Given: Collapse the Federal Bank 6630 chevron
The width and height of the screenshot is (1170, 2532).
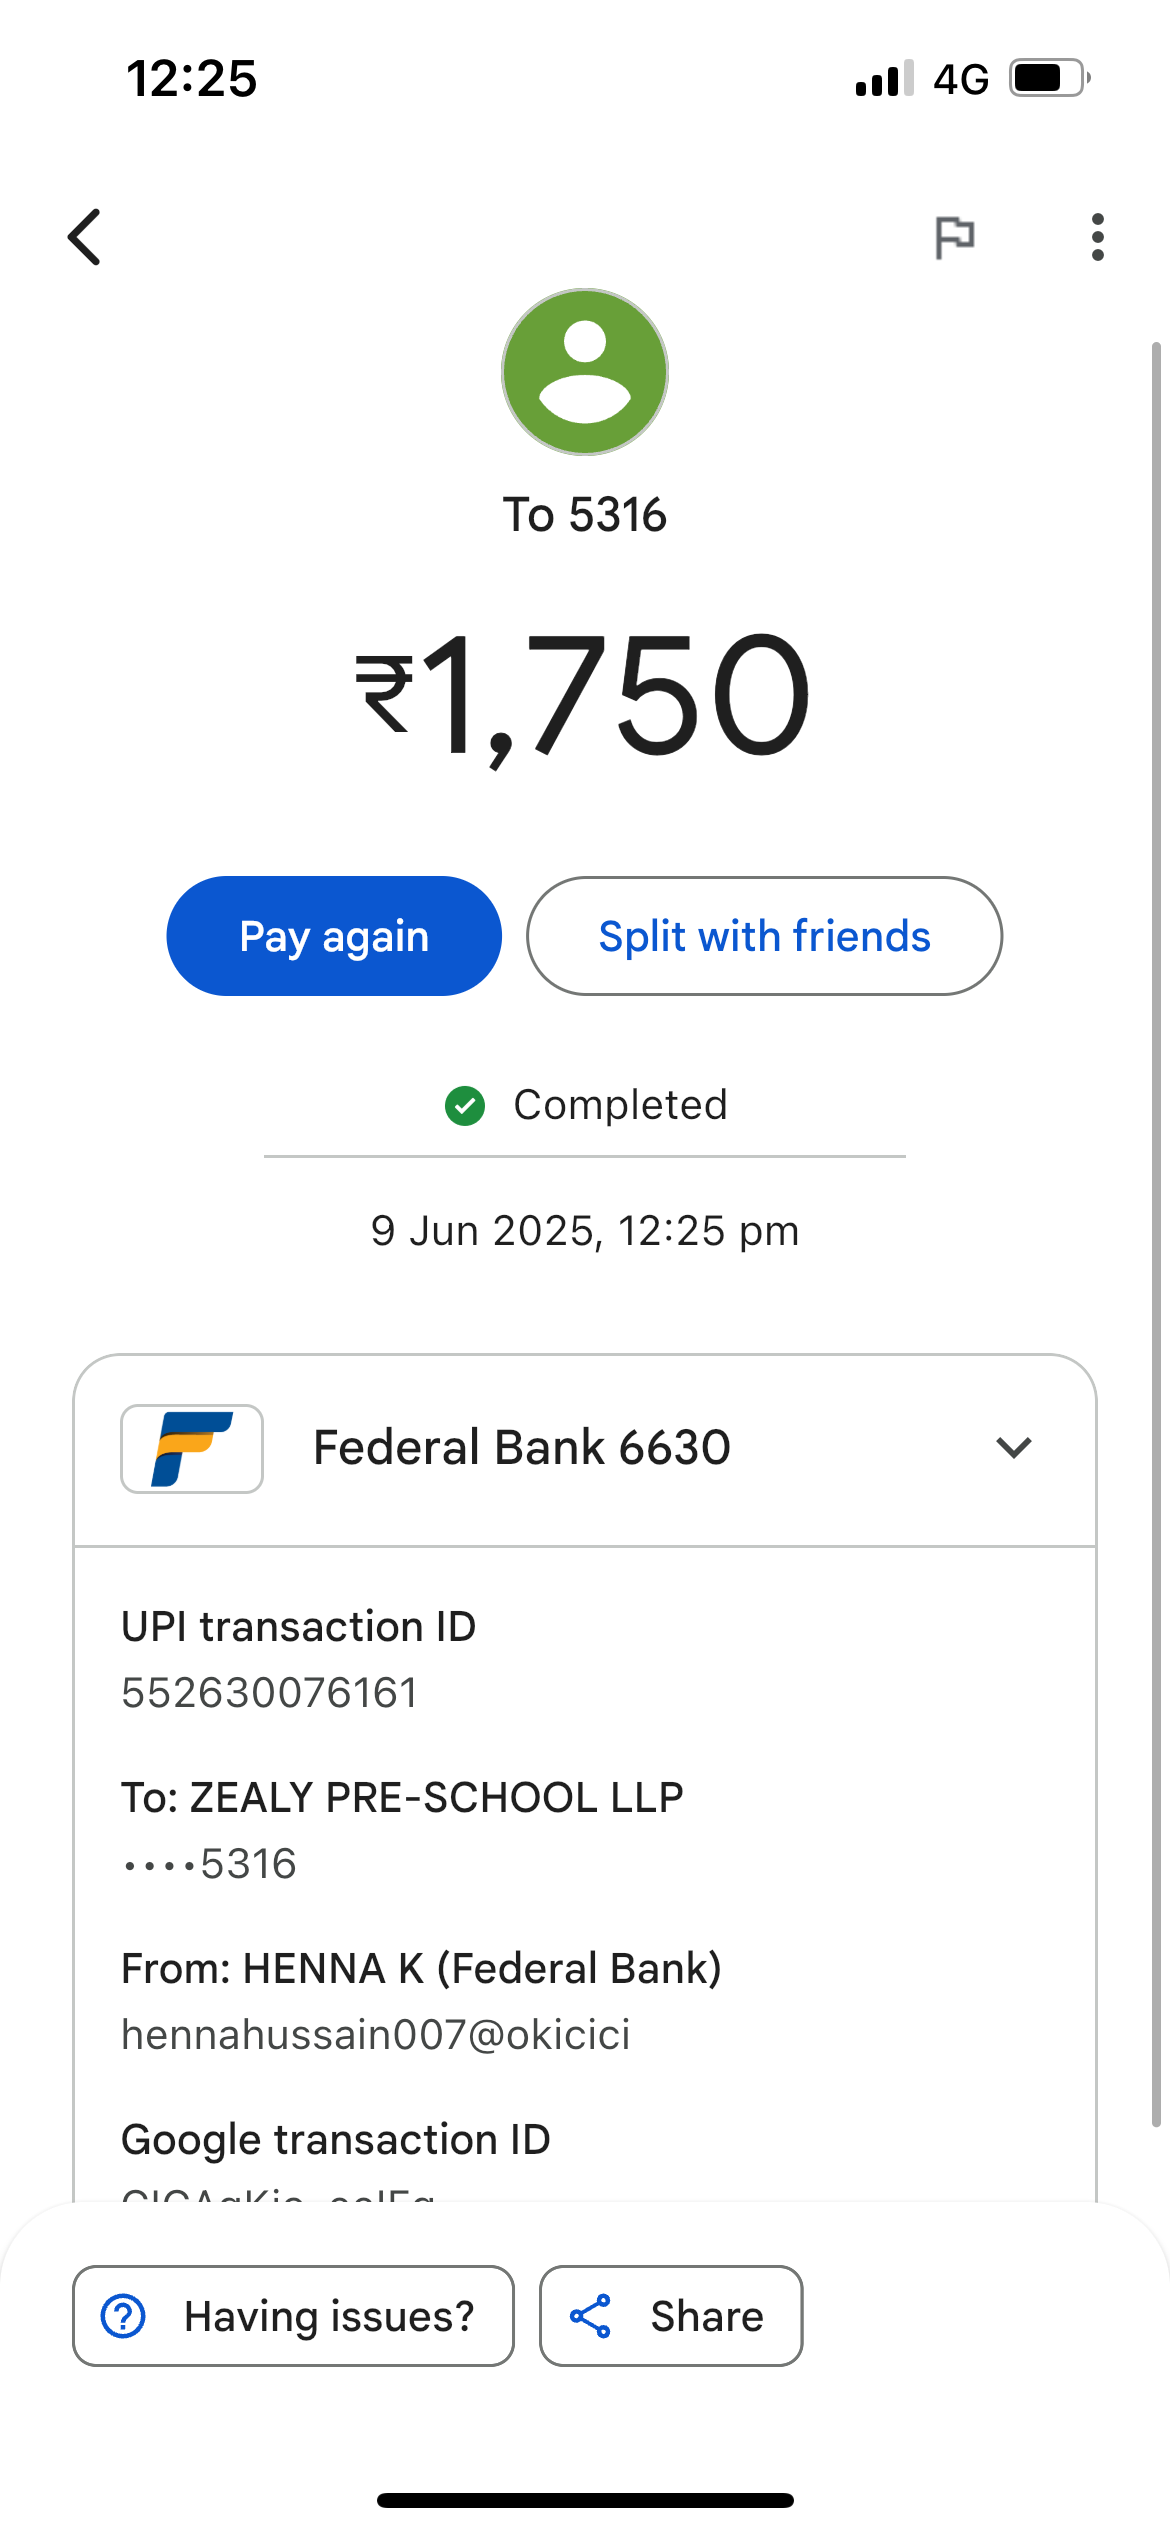Looking at the screenshot, I should [1013, 1448].
